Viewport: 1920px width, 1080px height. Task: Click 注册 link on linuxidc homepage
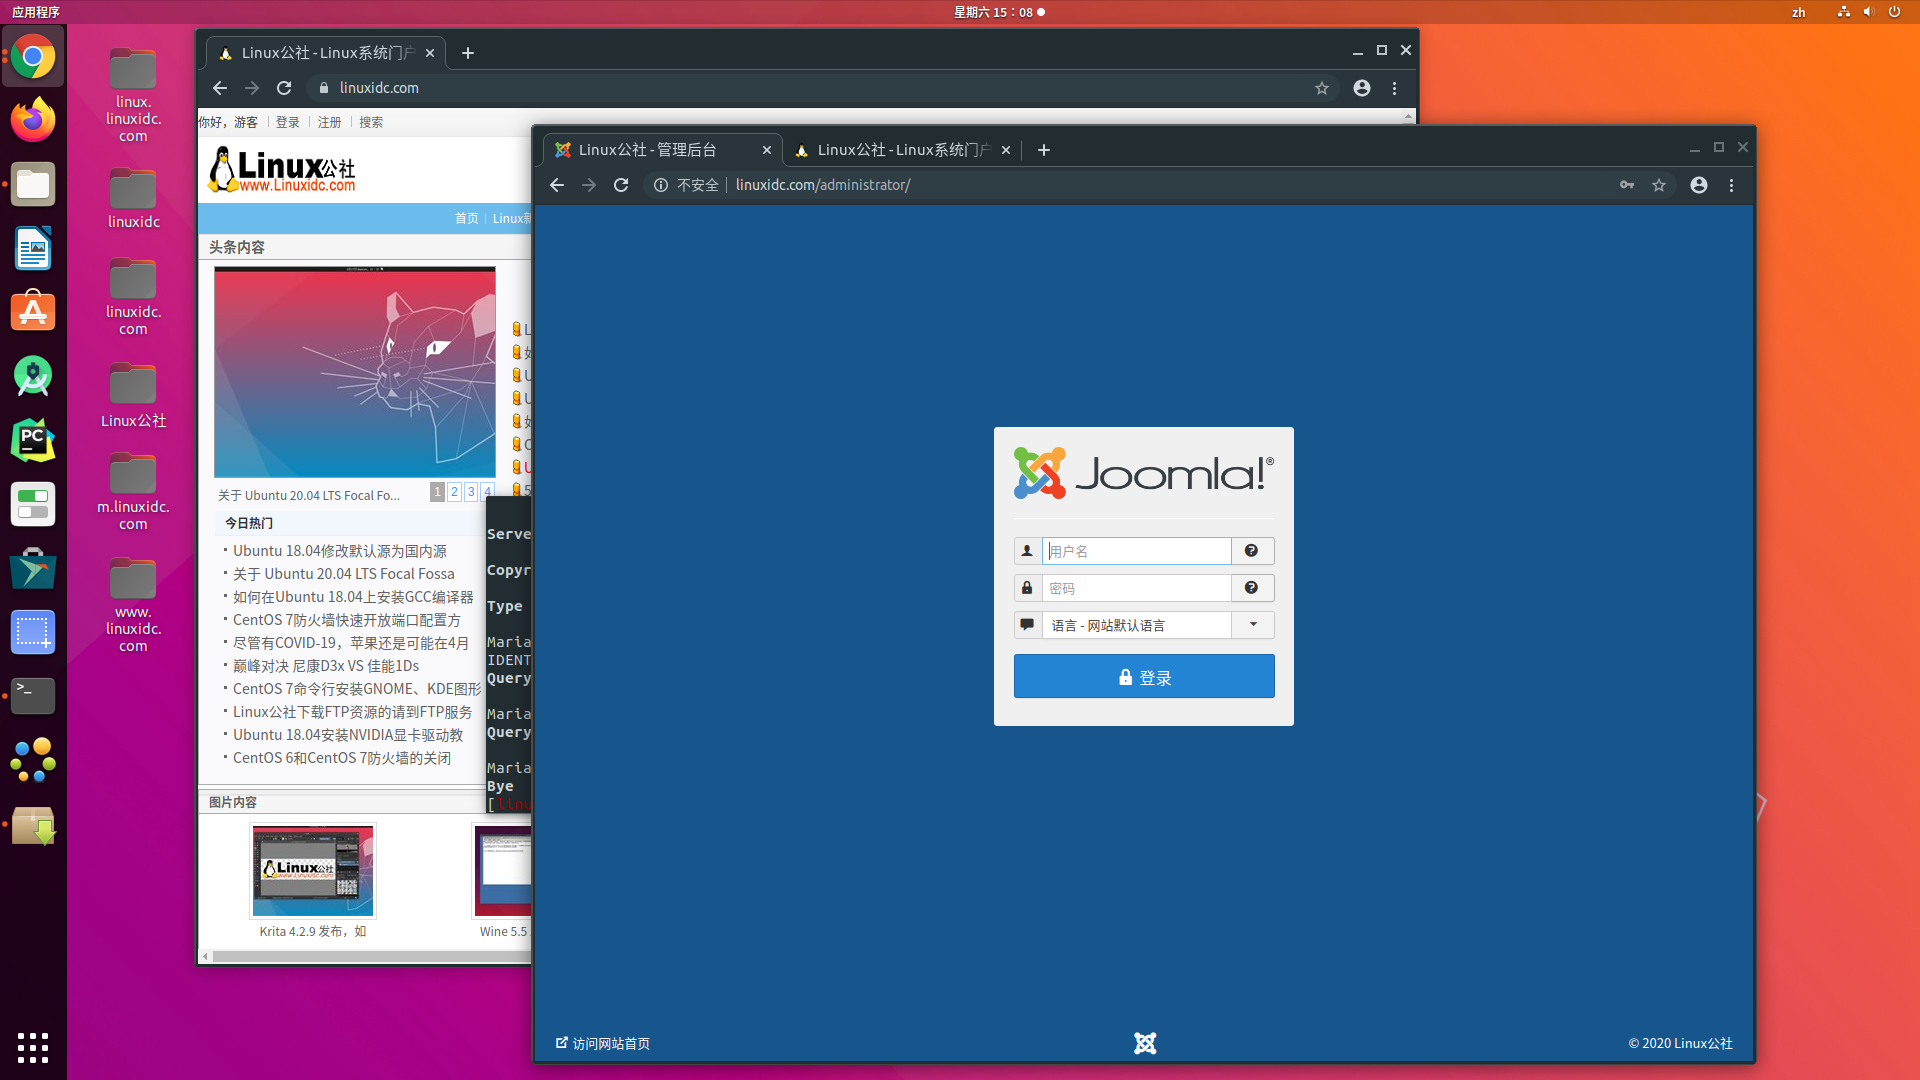coord(329,122)
